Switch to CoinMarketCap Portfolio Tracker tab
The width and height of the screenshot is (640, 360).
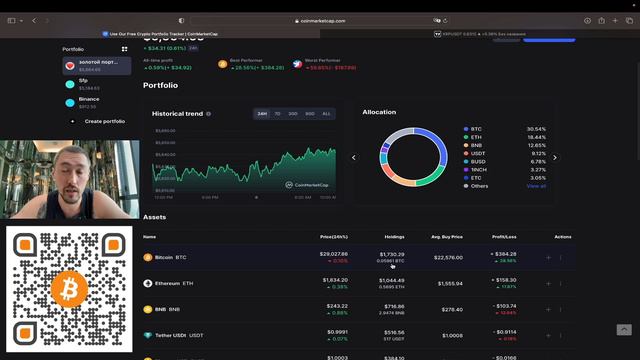coord(160,34)
